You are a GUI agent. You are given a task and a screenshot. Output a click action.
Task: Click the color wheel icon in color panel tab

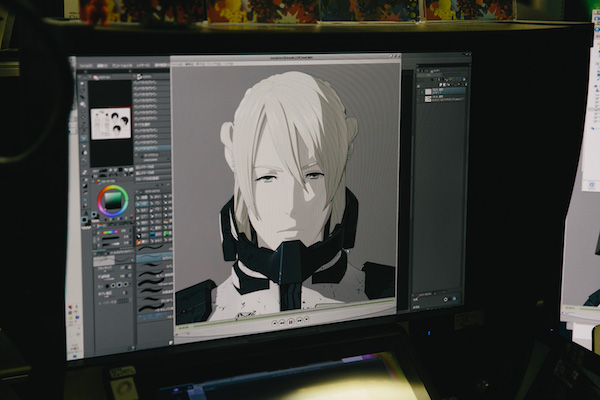(x=98, y=182)
